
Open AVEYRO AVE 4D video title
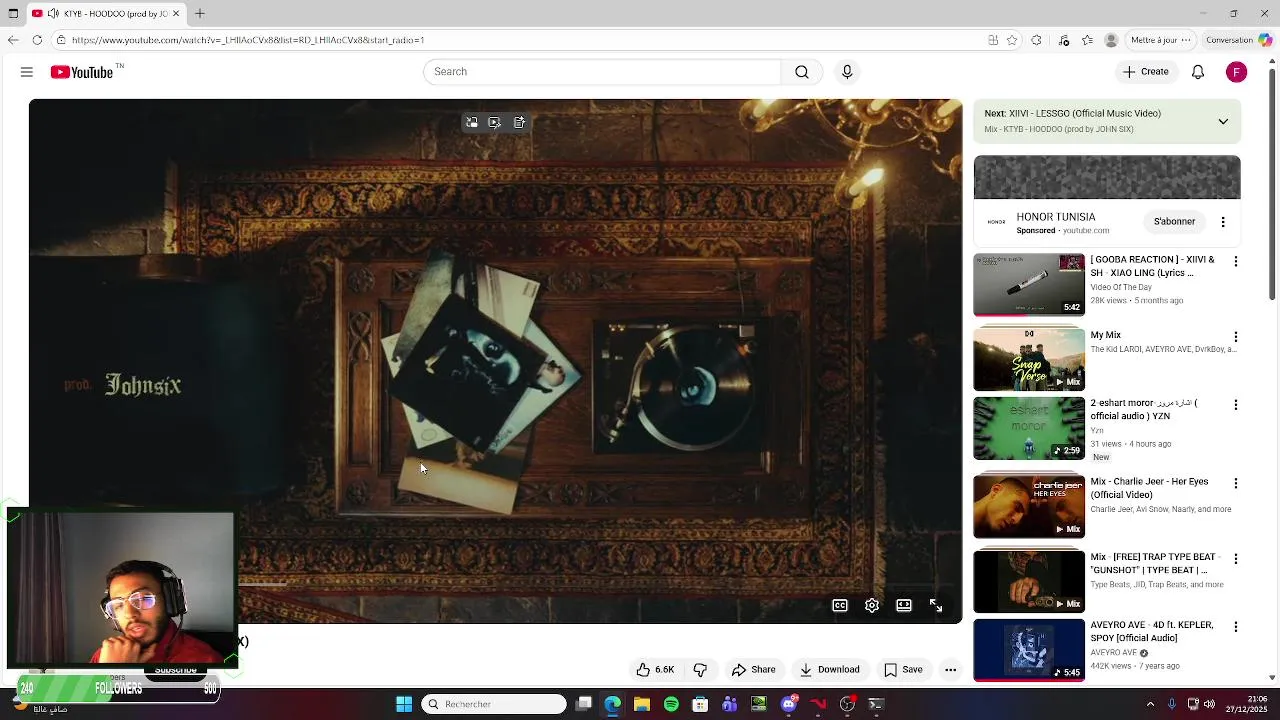pos(1152,631)
